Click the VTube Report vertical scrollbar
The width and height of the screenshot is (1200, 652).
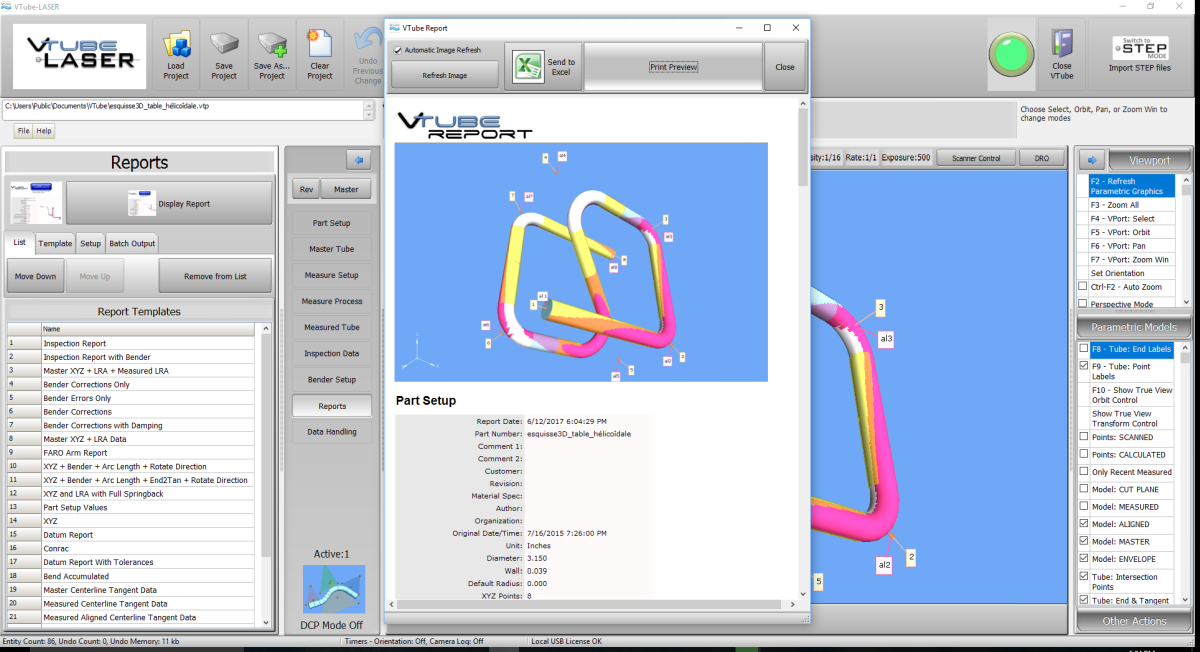(x=803, y=350)
